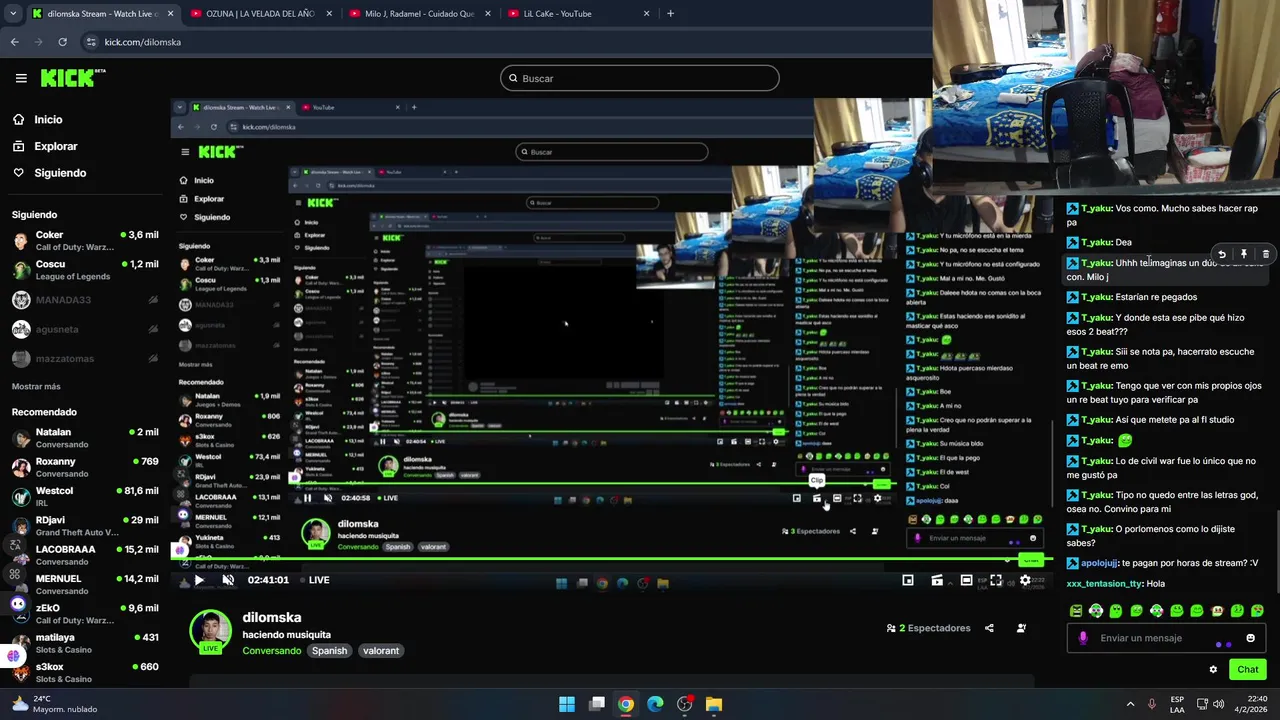
Task: Open player settings gear
Action: click(1025, 580)
